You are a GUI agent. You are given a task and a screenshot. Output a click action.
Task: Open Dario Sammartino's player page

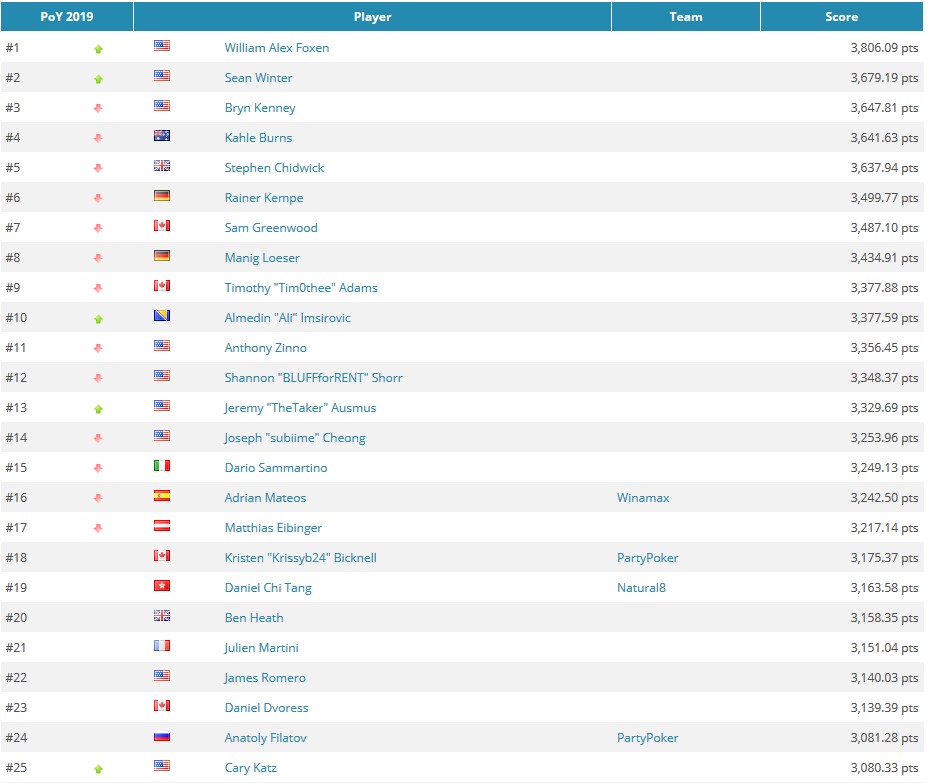[275, 468]
